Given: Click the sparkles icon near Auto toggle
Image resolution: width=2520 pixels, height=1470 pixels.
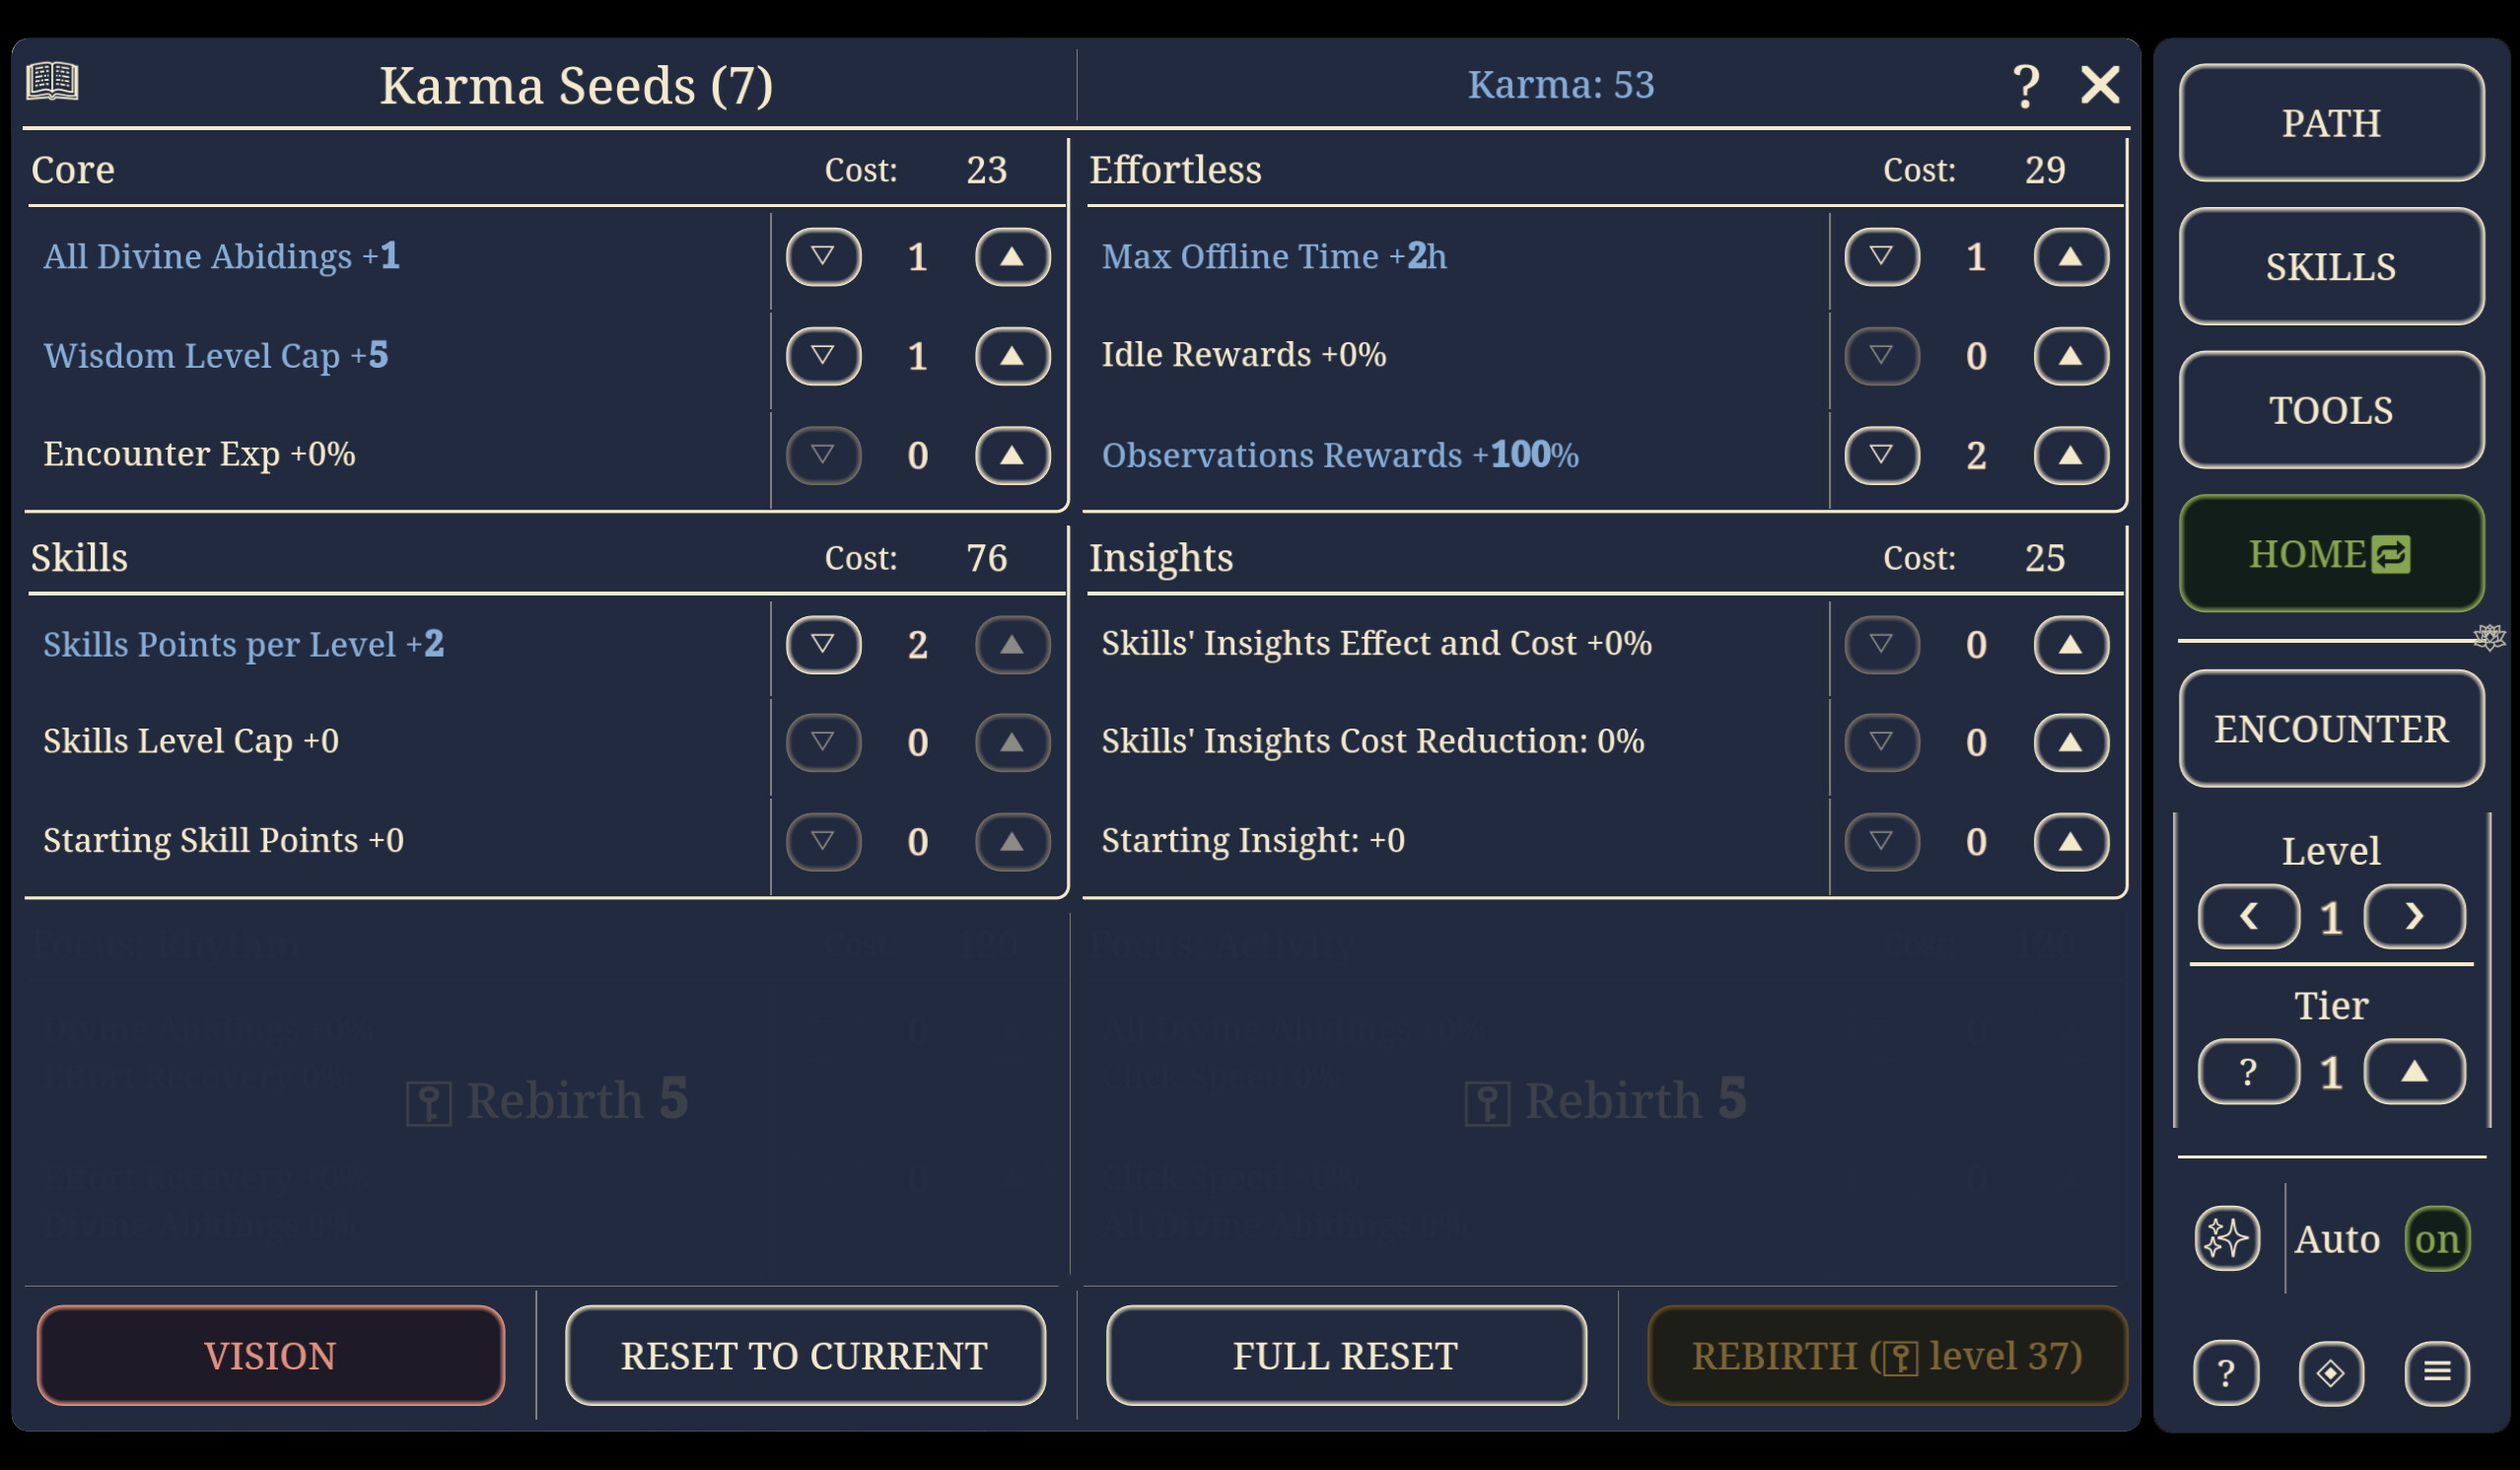Looking at the screenshot, I should coord(2228,1238).
